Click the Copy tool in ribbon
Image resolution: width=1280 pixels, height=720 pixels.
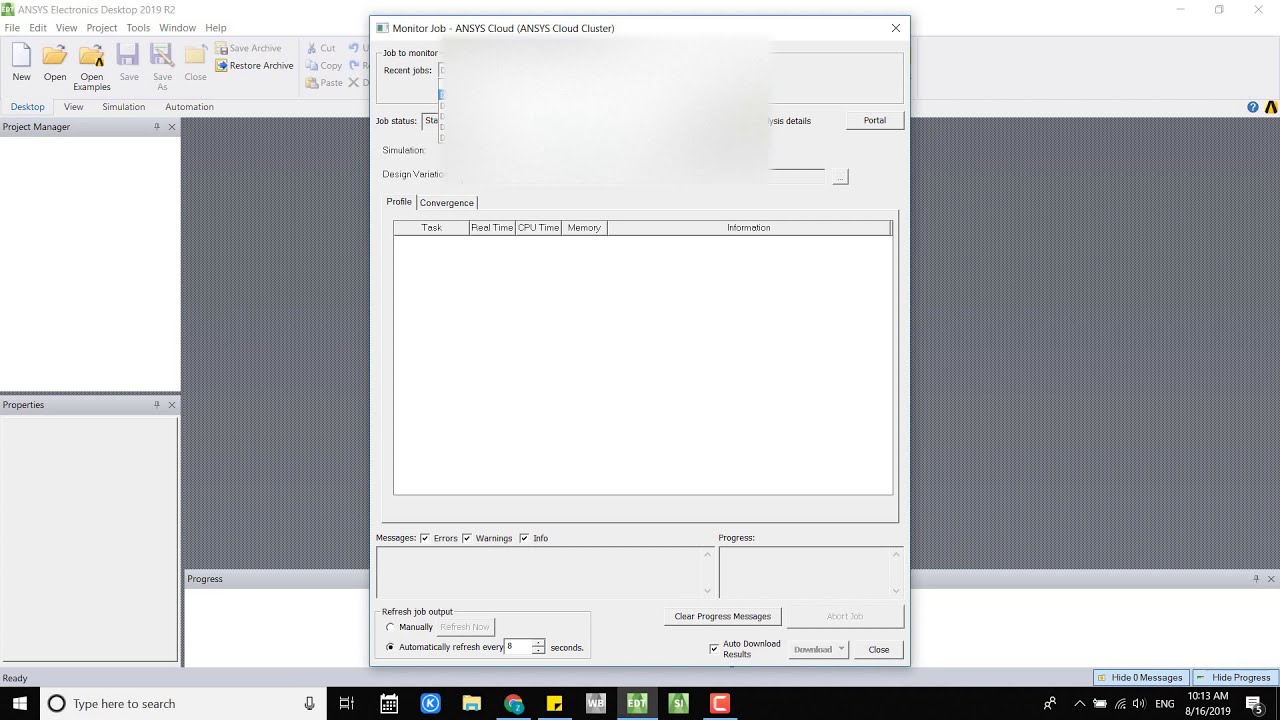pos(324,65)
